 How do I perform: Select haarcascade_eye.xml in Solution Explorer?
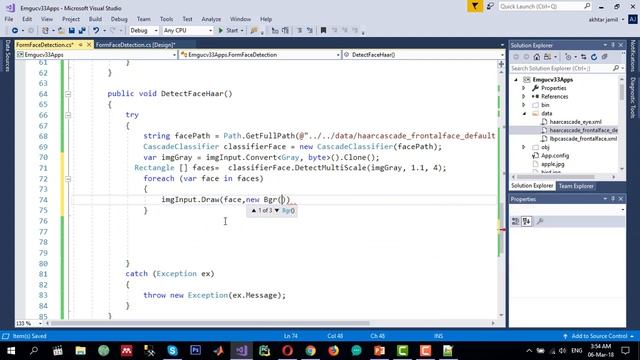pos(575,122)
